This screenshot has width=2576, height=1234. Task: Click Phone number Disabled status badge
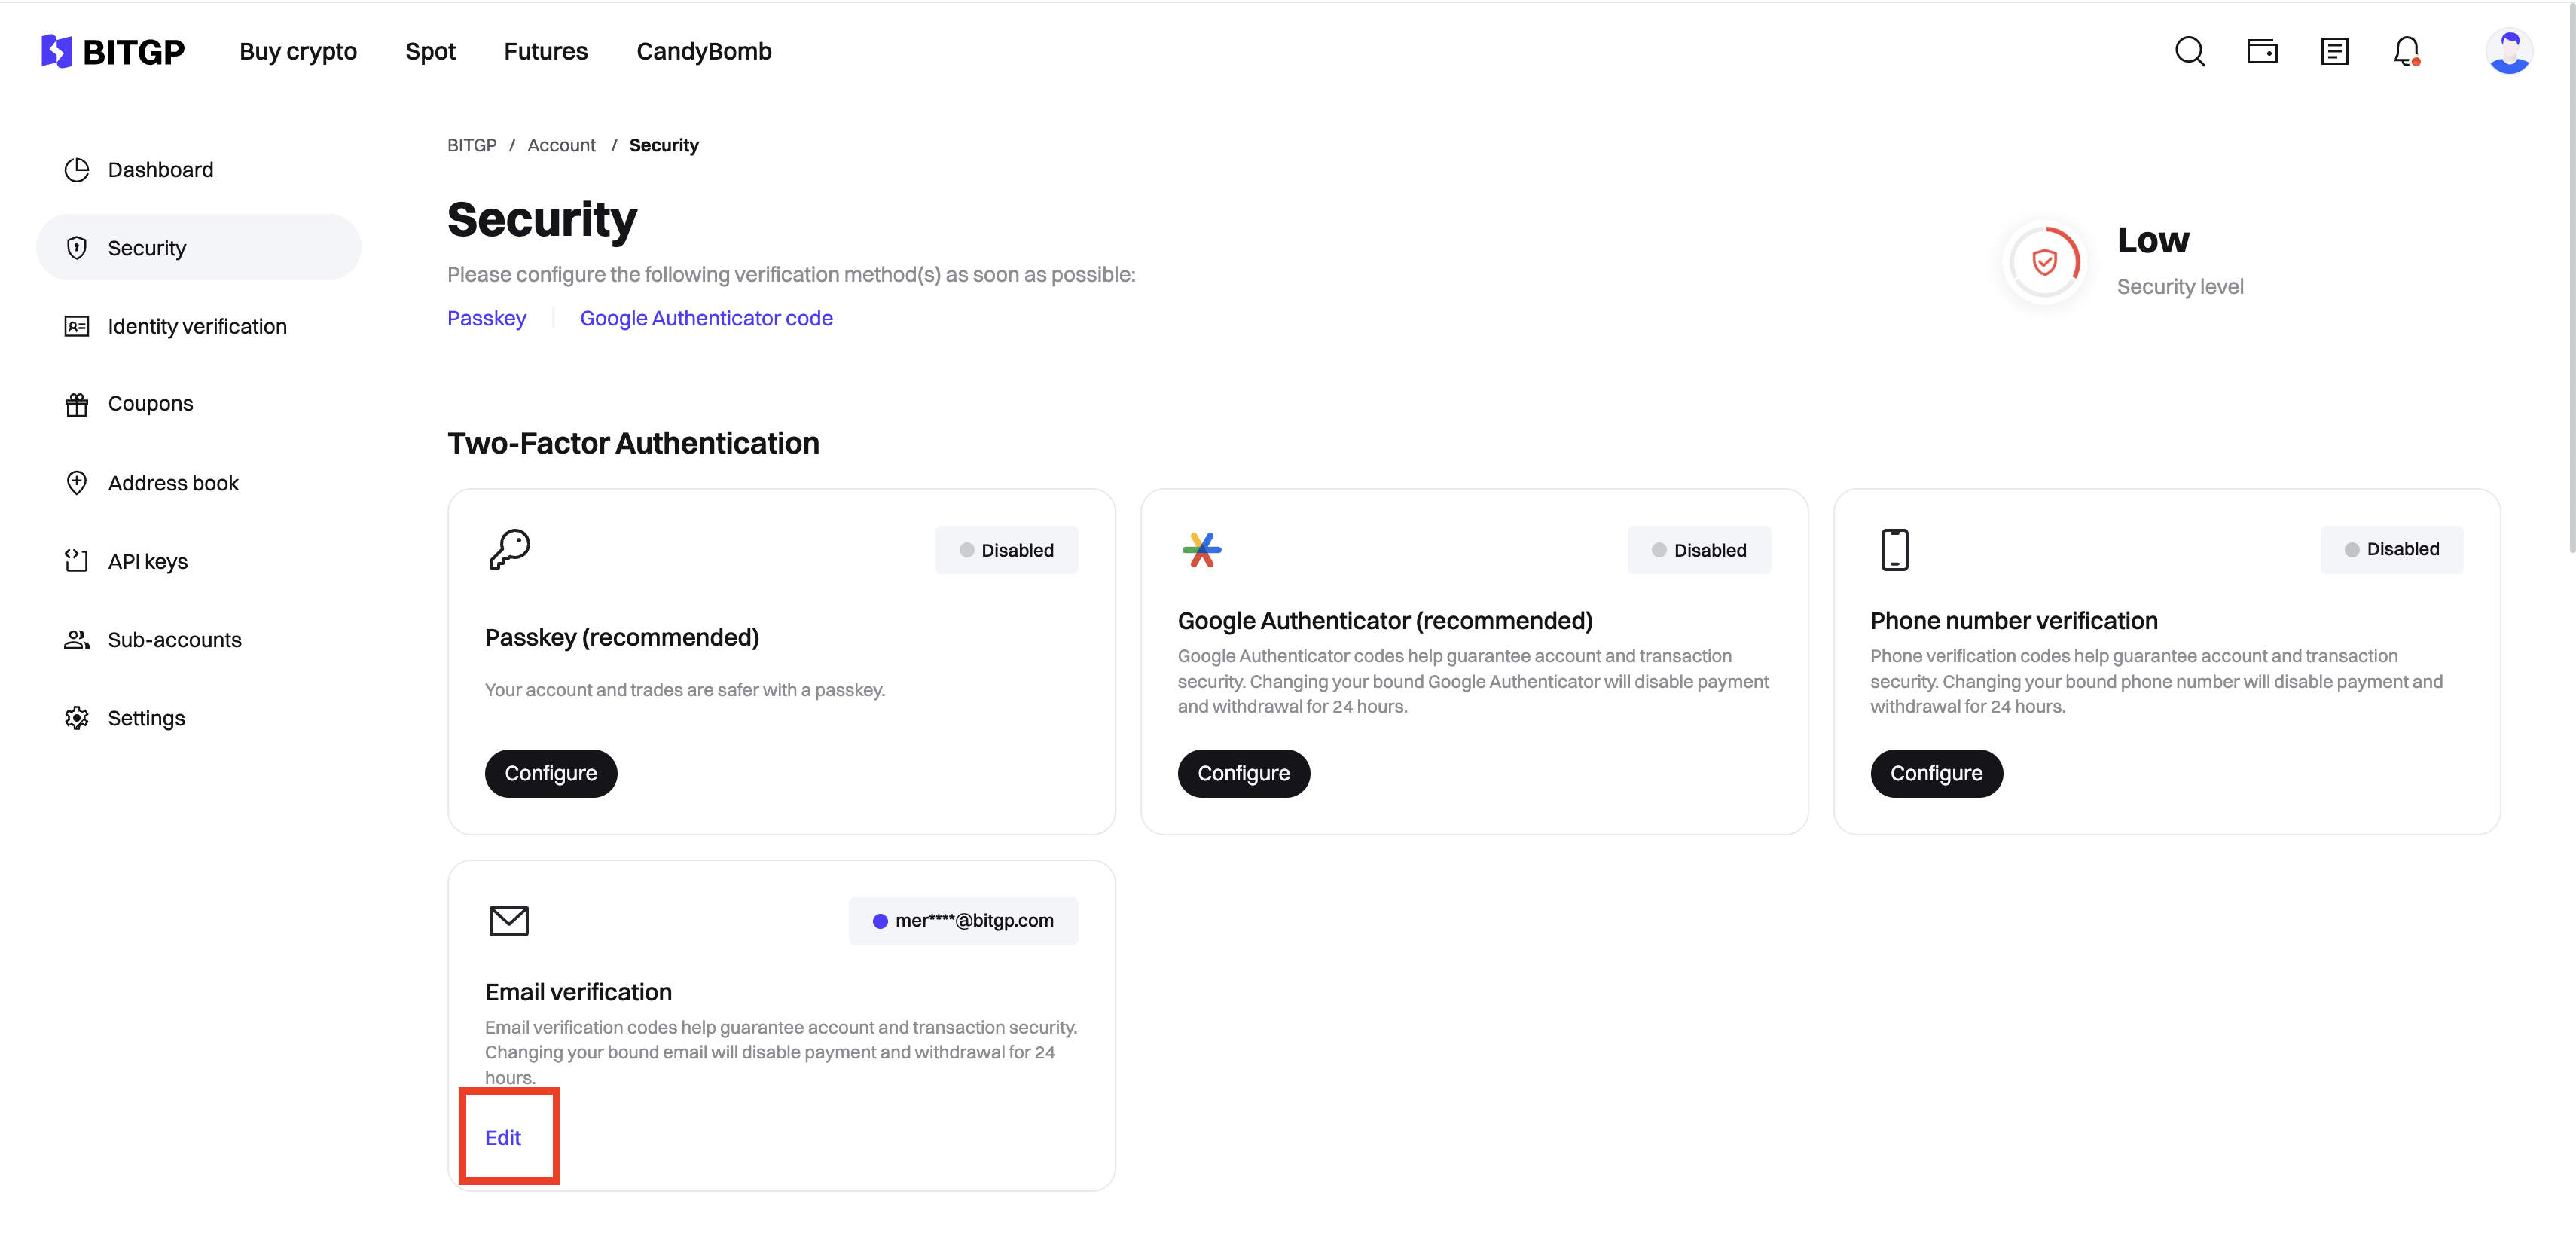click(2392, 549)
